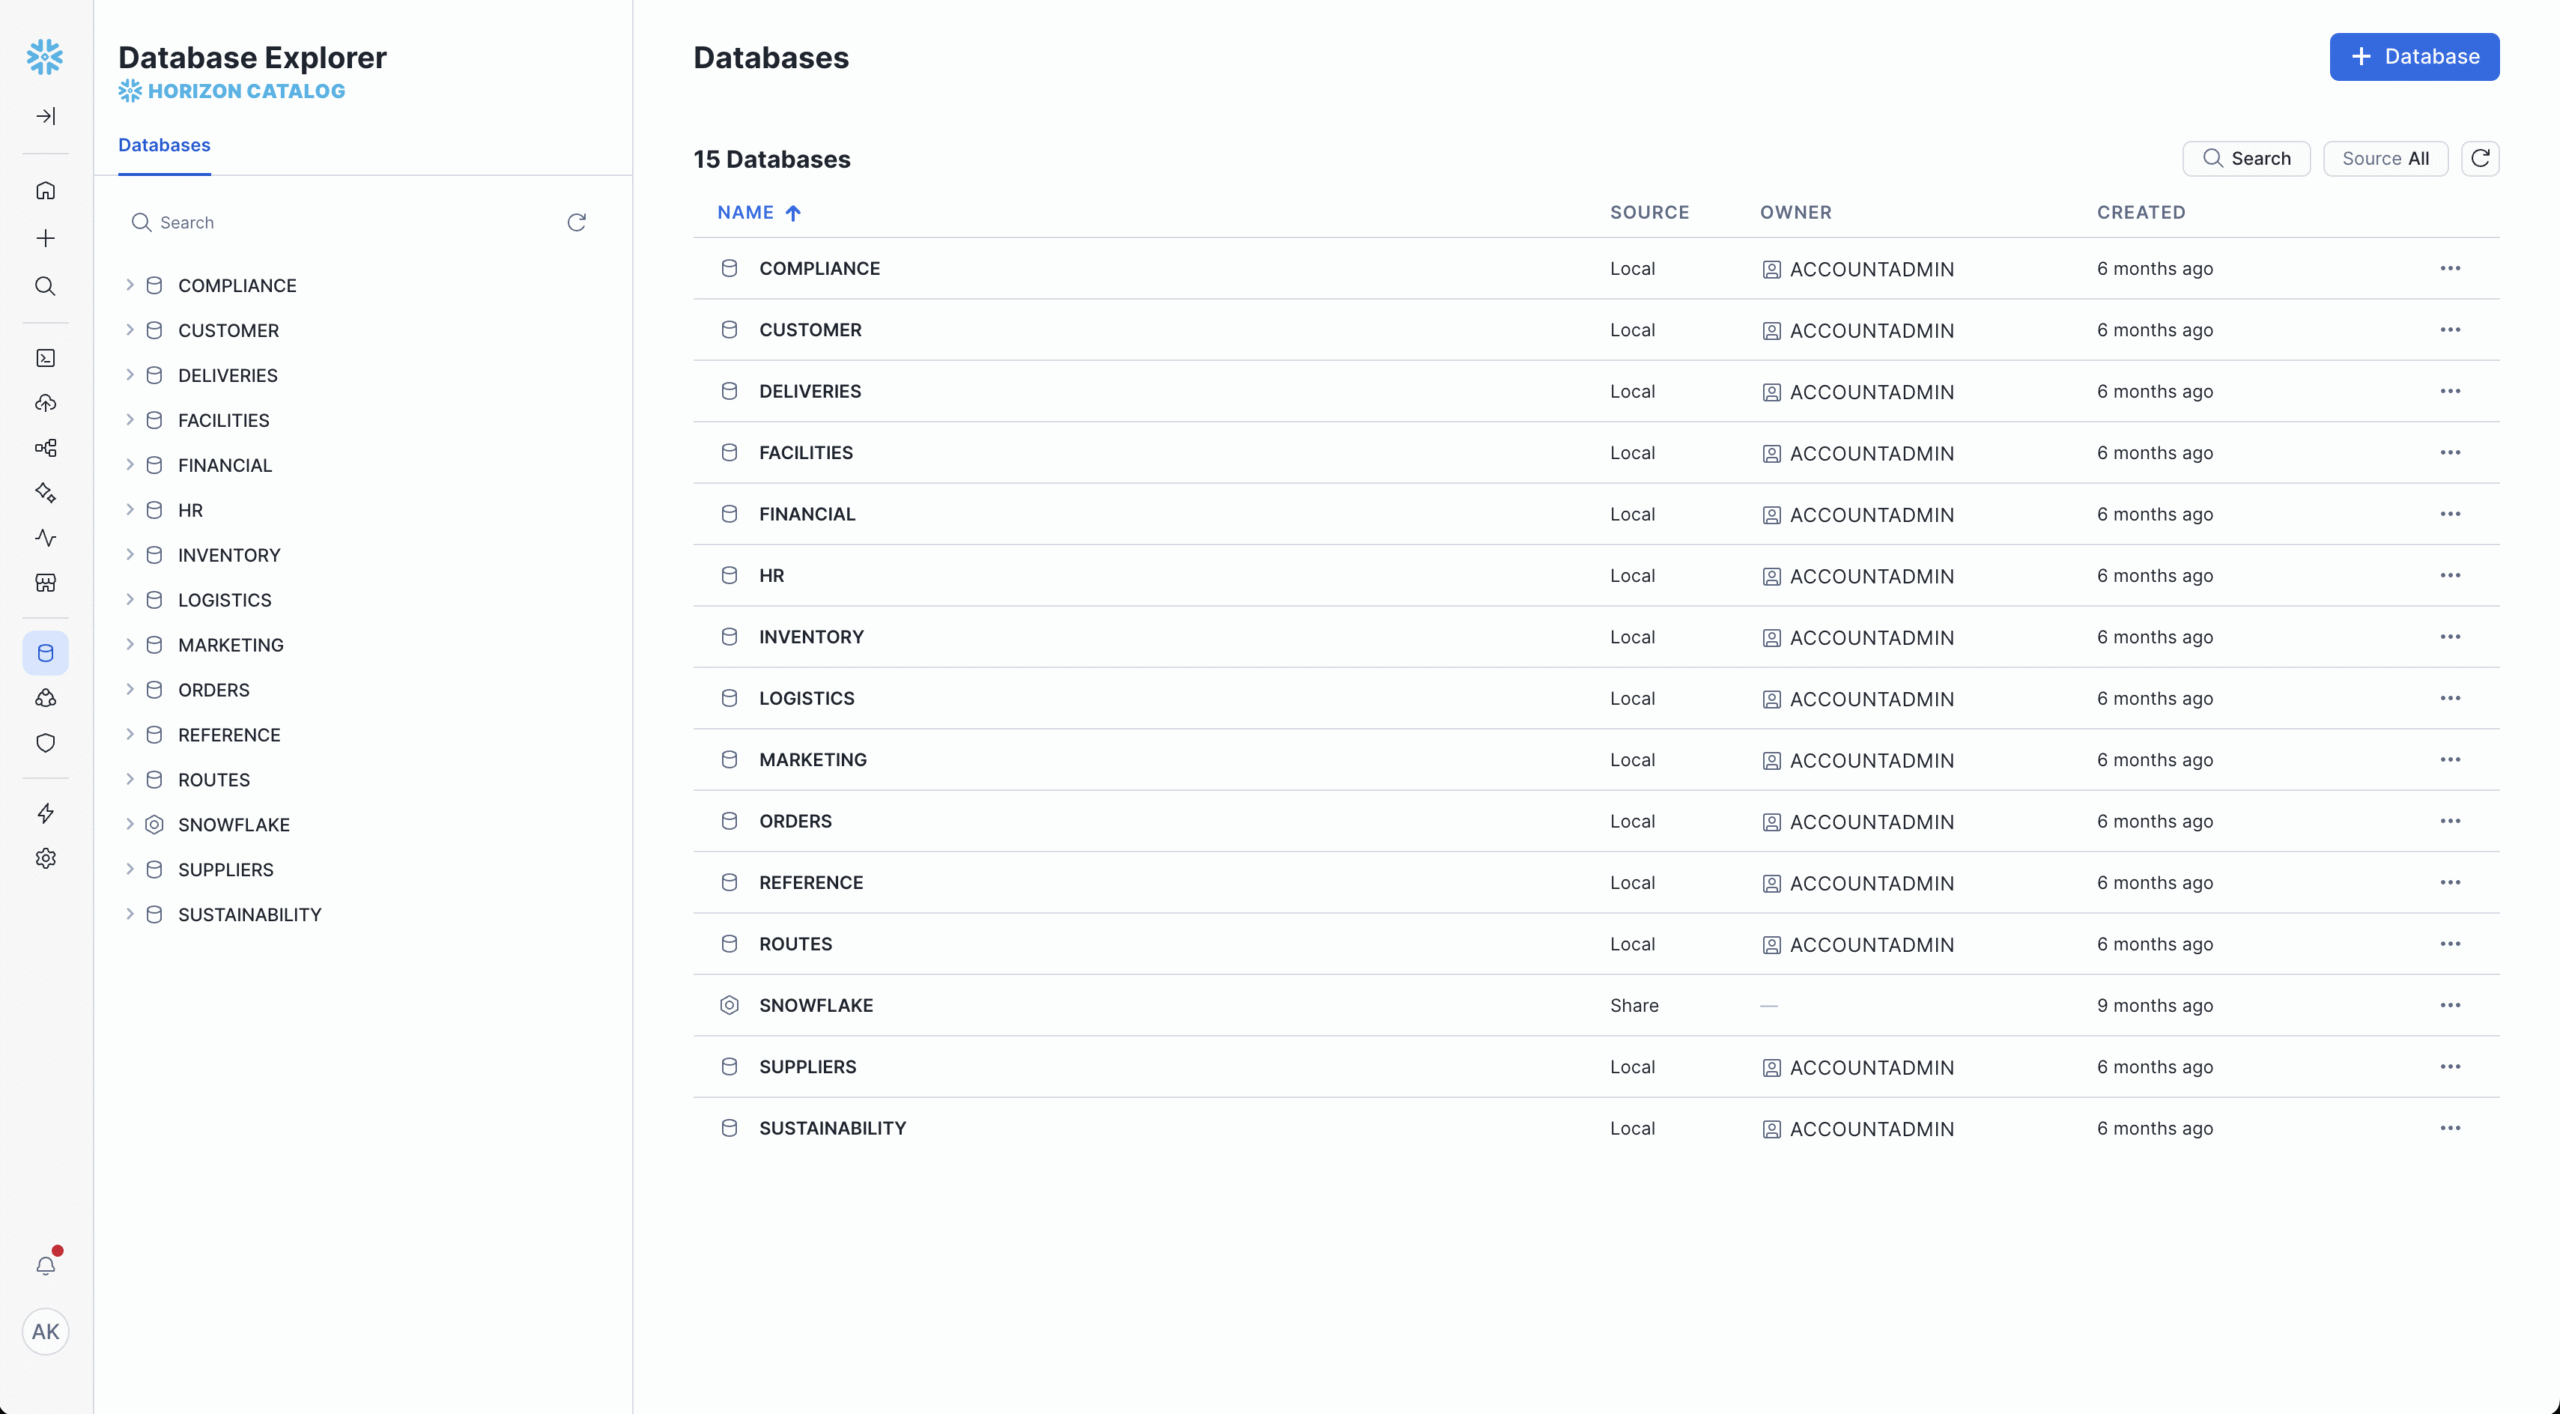Select the Catalog database icon in sidebar
Viewport: 2560px width, 1414px height.
coord(45,653)
